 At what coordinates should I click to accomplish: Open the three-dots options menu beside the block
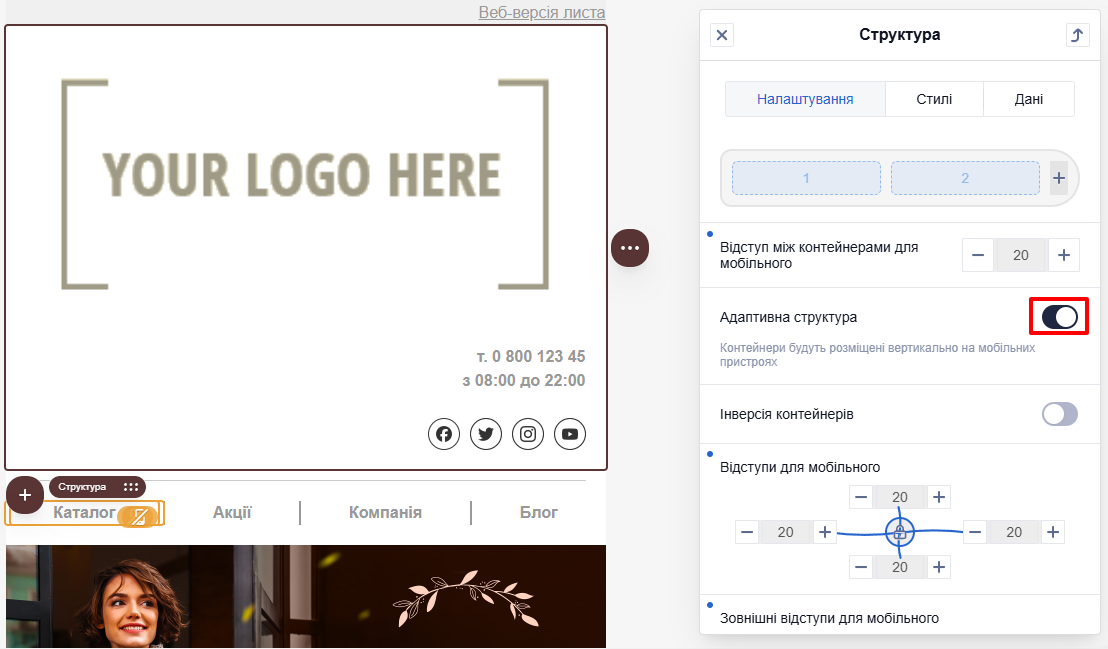pyautogui.click(x=630, y=248)
